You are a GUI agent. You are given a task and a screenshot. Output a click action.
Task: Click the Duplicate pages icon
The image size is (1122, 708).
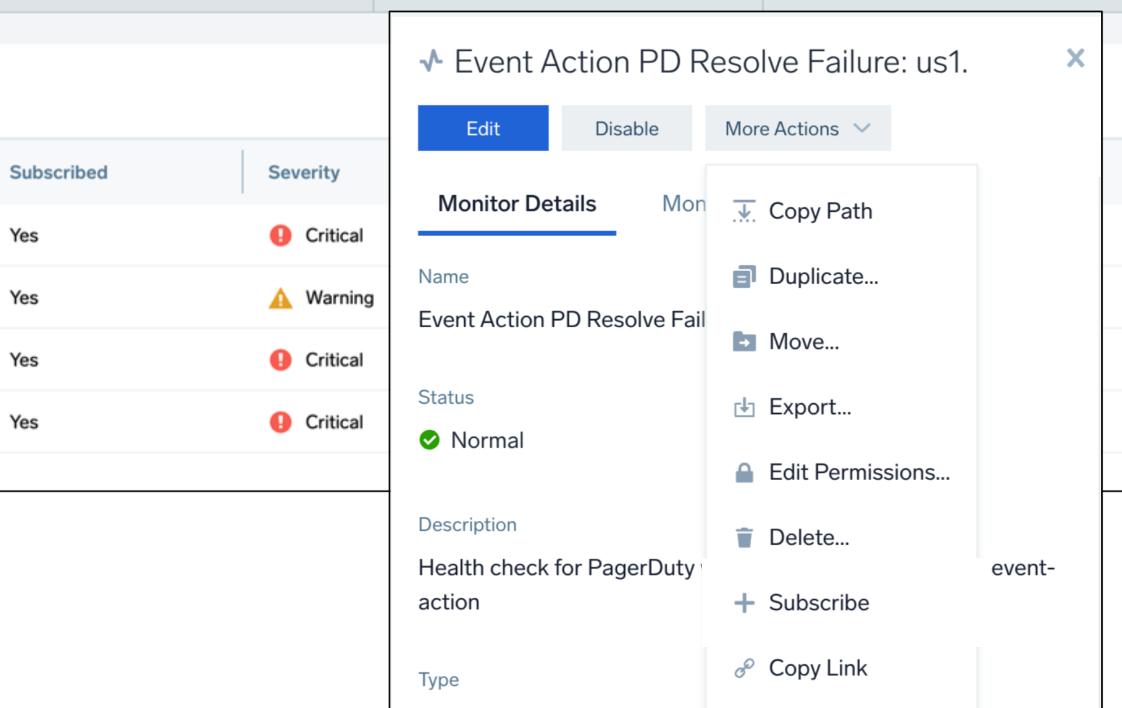(744, 275)
